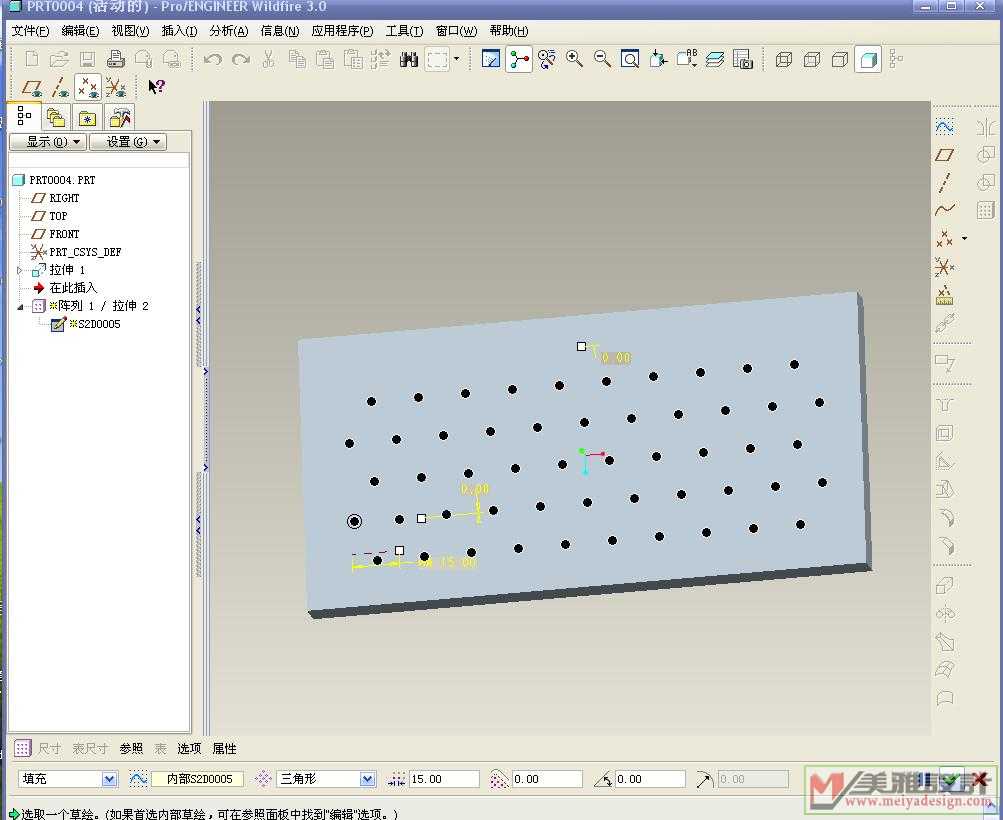Select PRT0004.PRT in model tree
The width and height of the screenshot is (1003, 820).
pyautogui.click(x=62, y=180)
